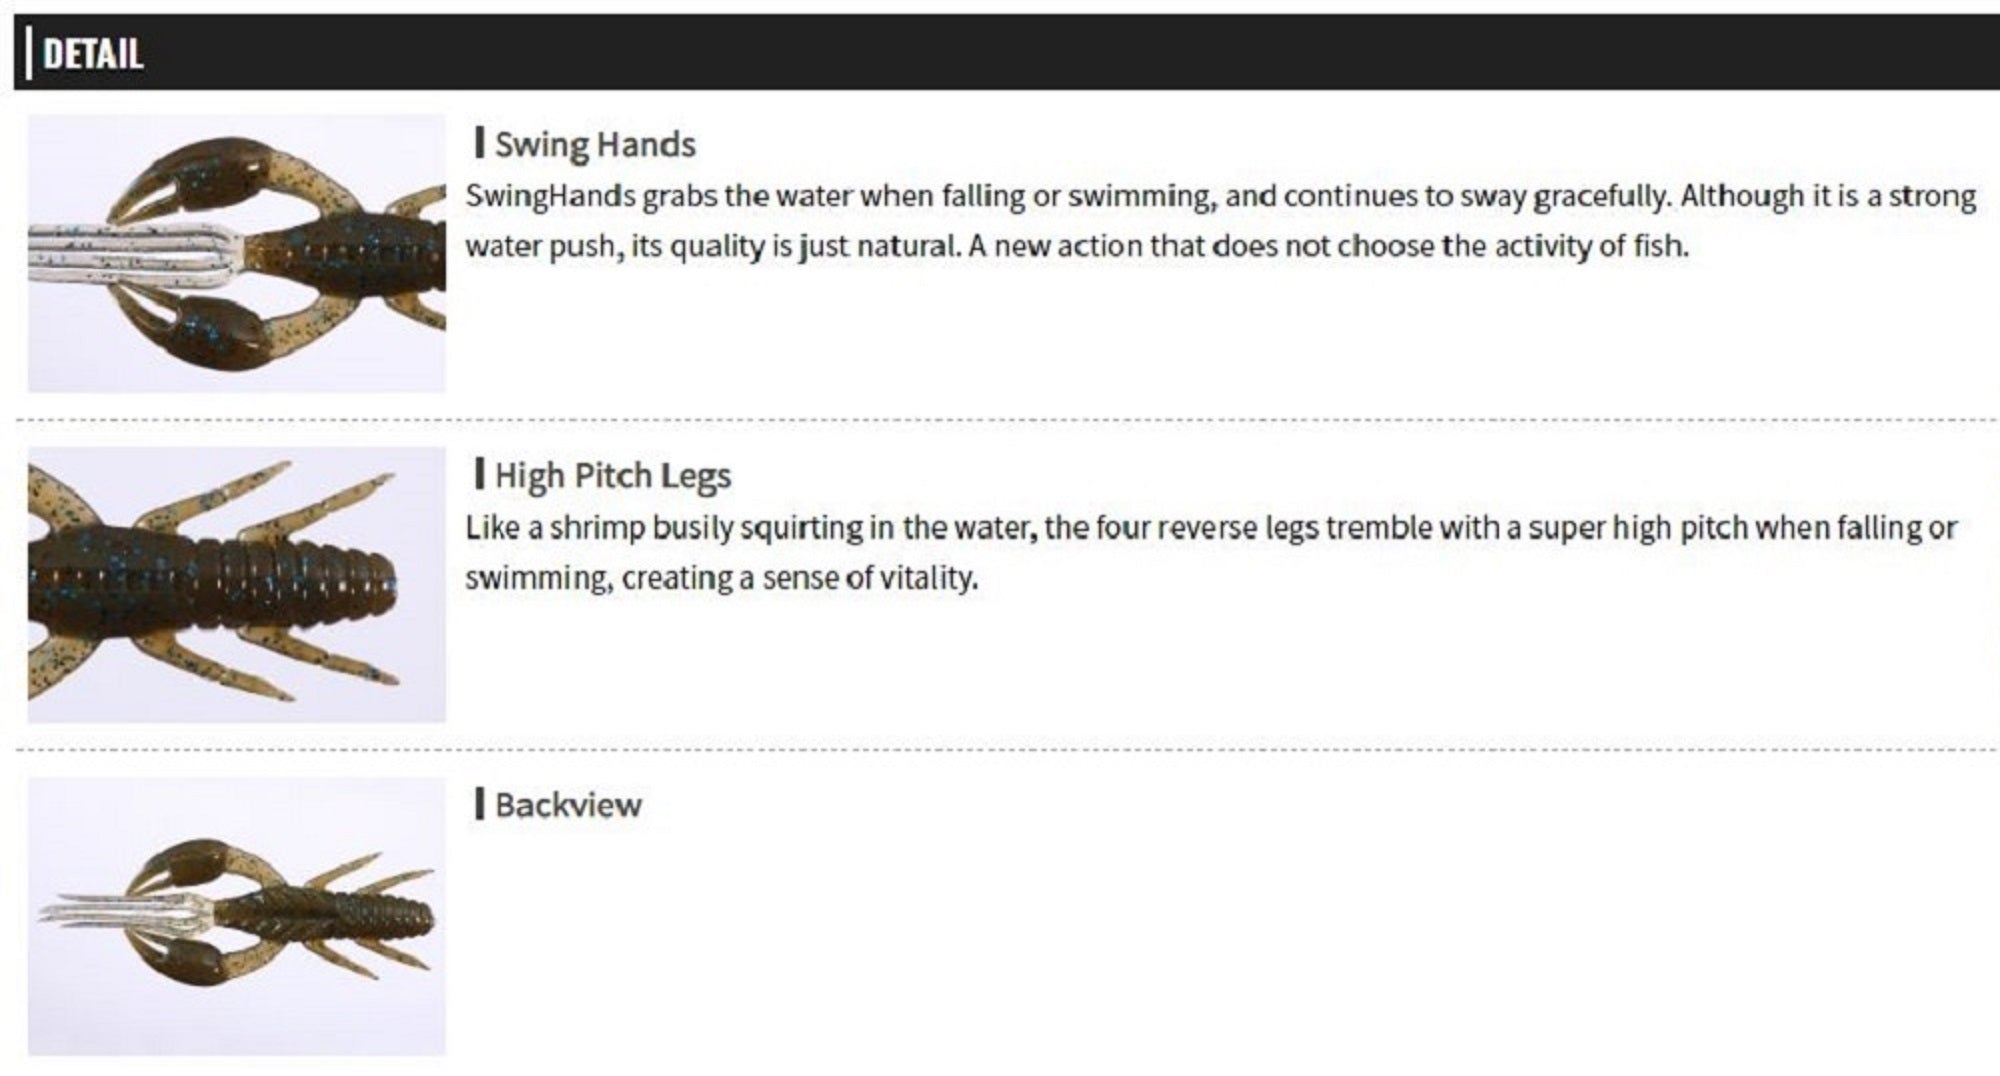Click the DETAIL section header title
This screenshot has height=1076, width=2000.
[x=93, y=54]
